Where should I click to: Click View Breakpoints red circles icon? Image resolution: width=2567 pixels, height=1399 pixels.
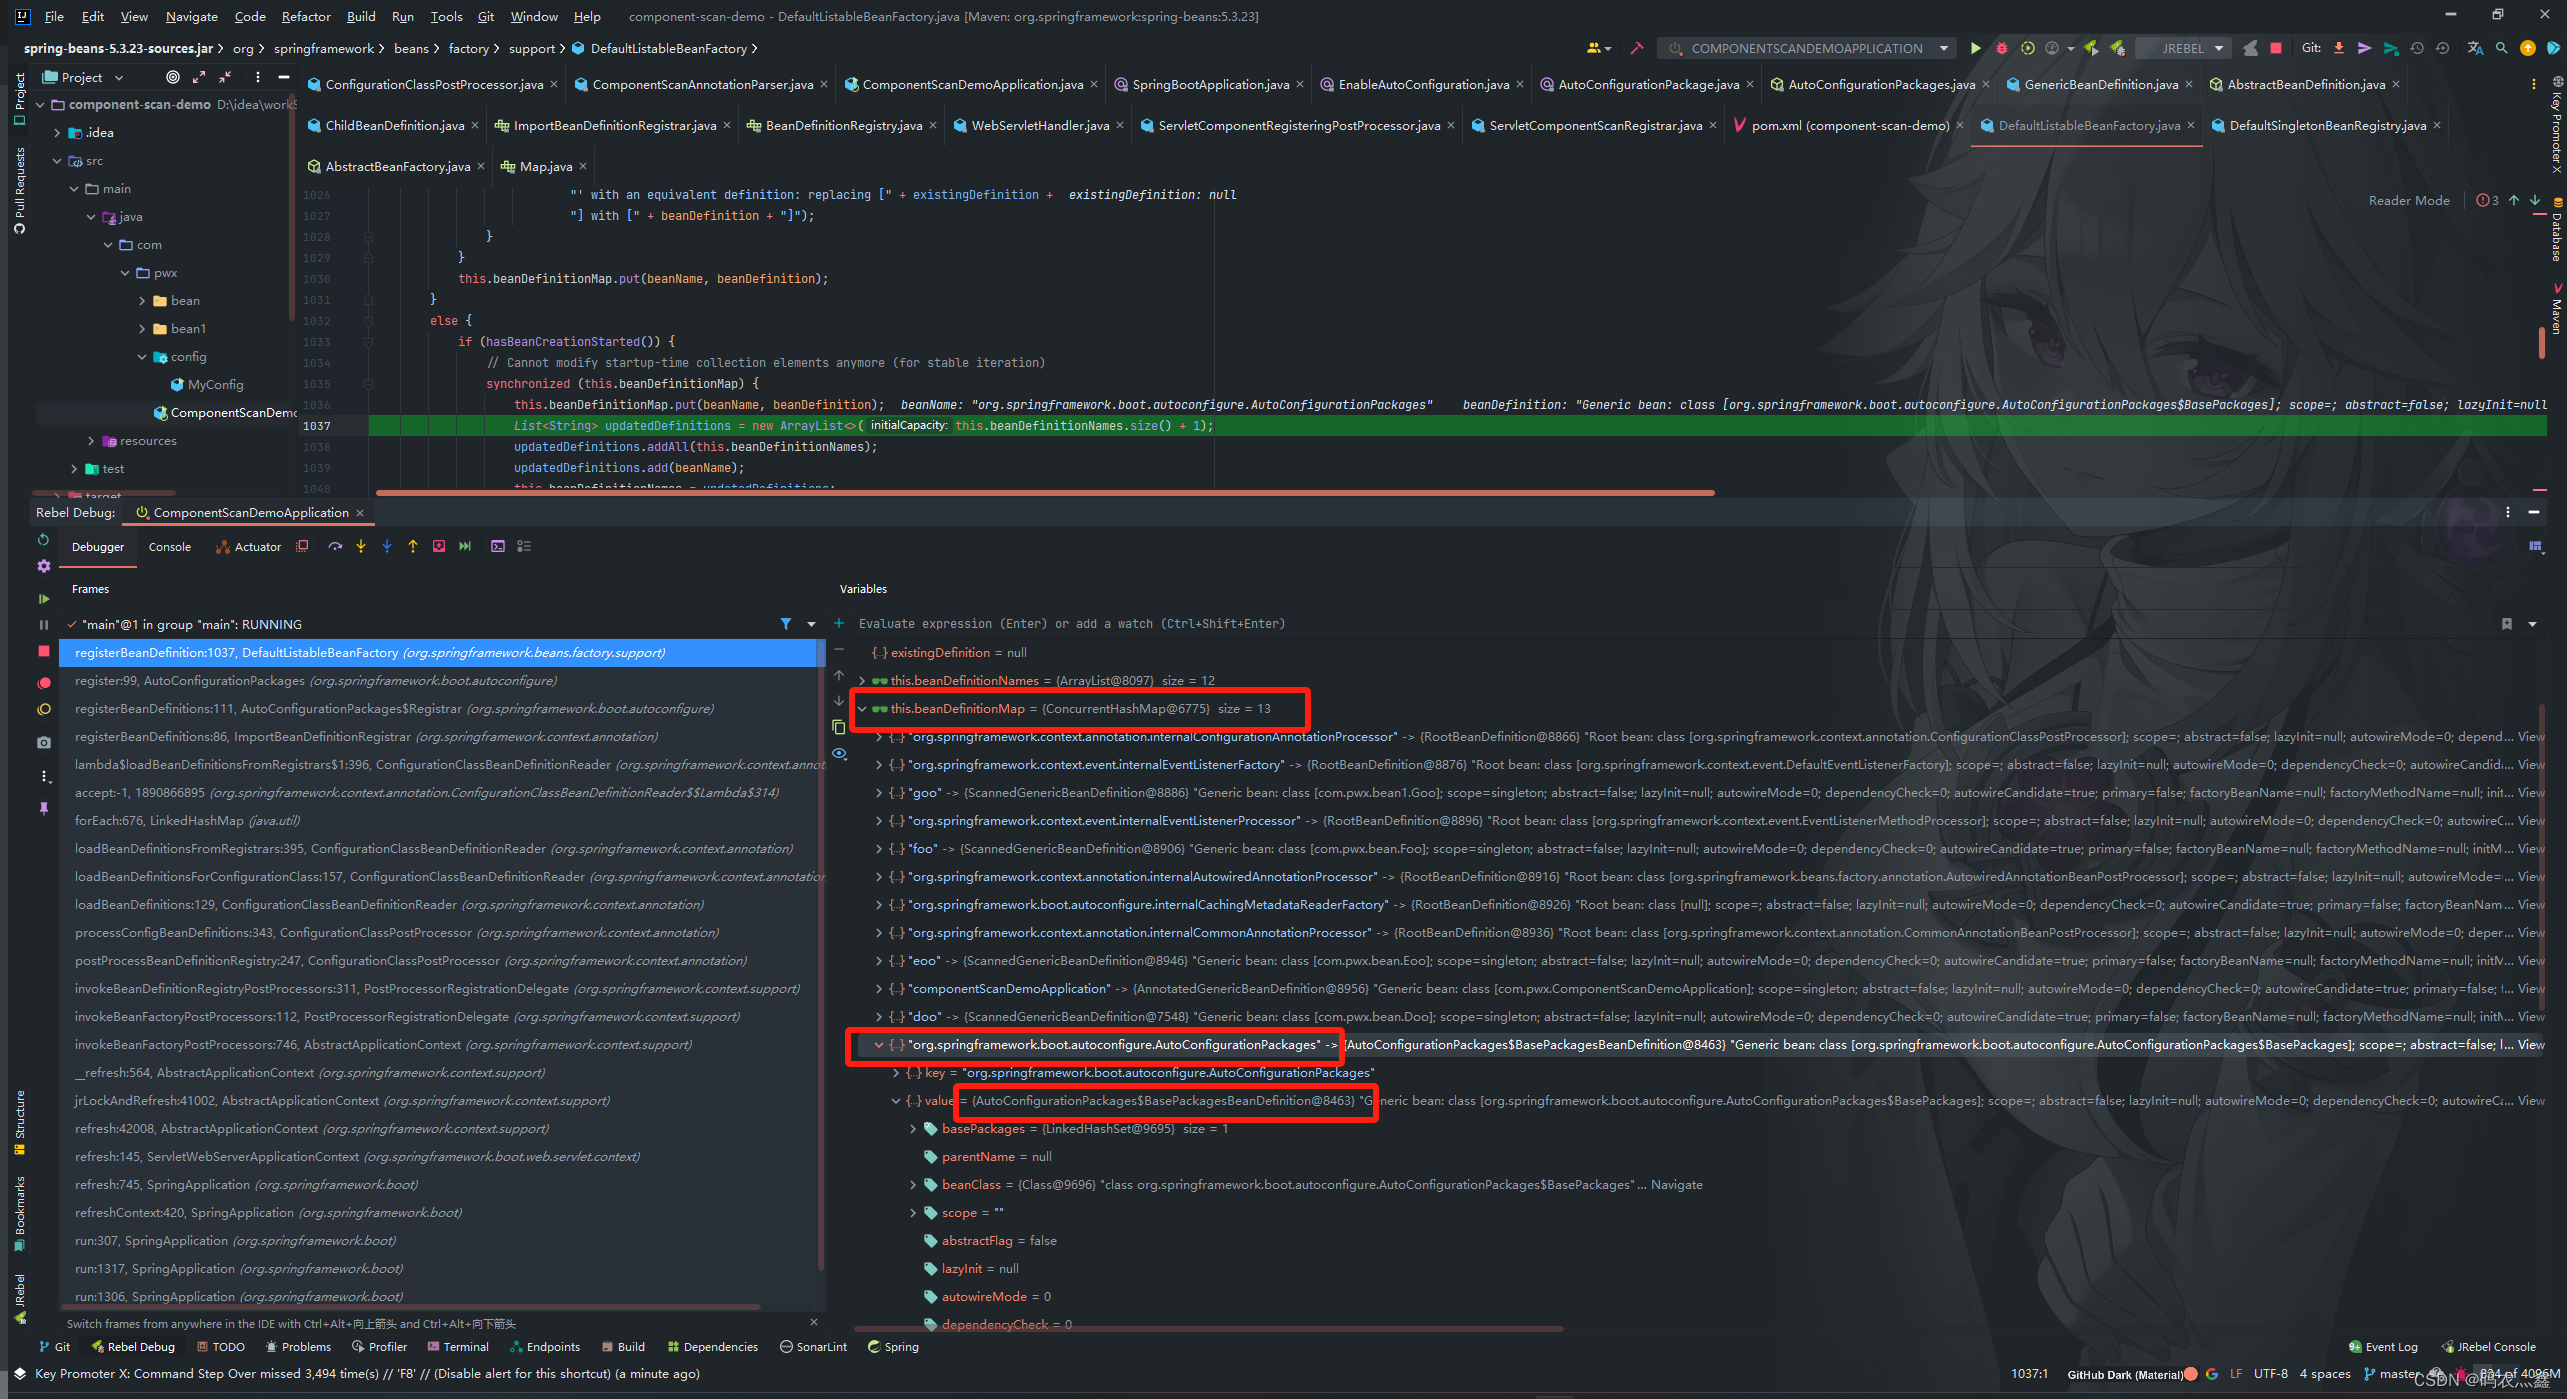[44, 683]
